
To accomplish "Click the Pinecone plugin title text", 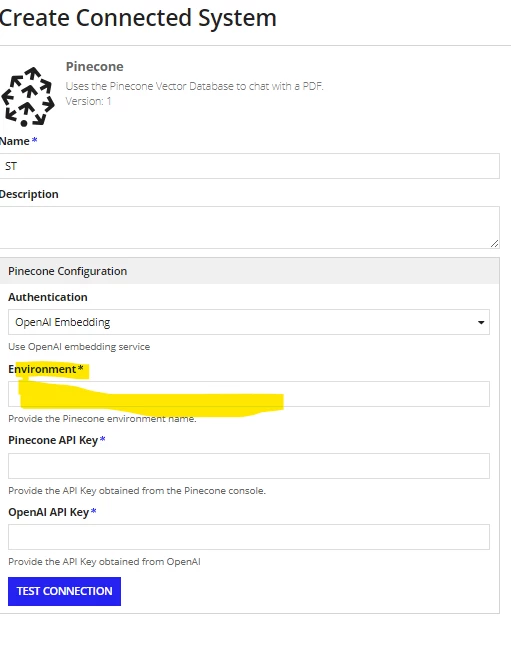I will (95, 66).
